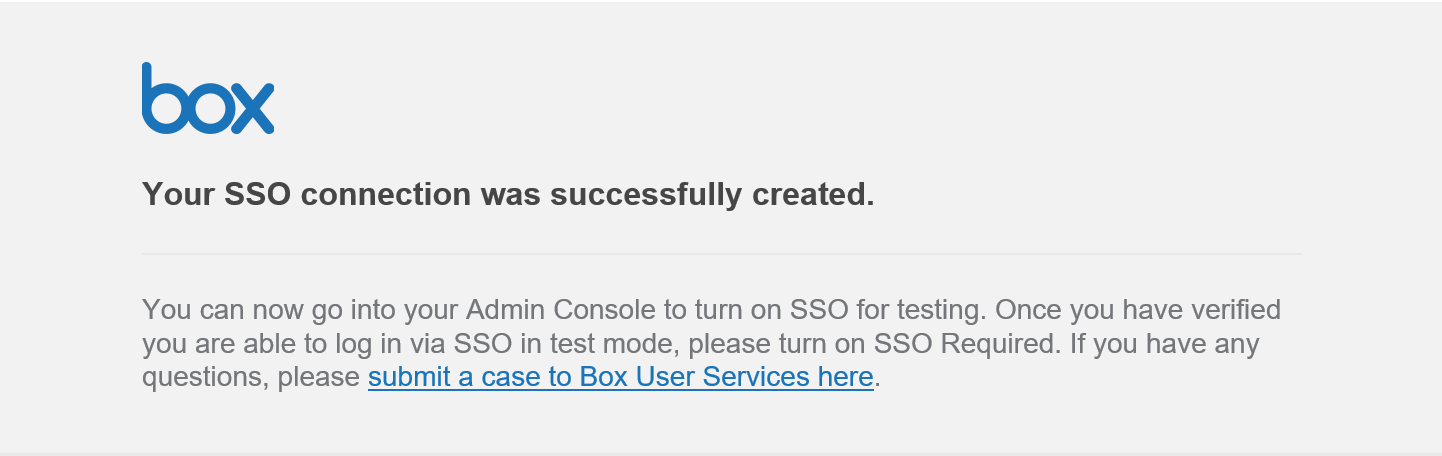Click the blue Box logo
The height and width of the screenshot is (456, 1442).
click(x=208, y=98)
